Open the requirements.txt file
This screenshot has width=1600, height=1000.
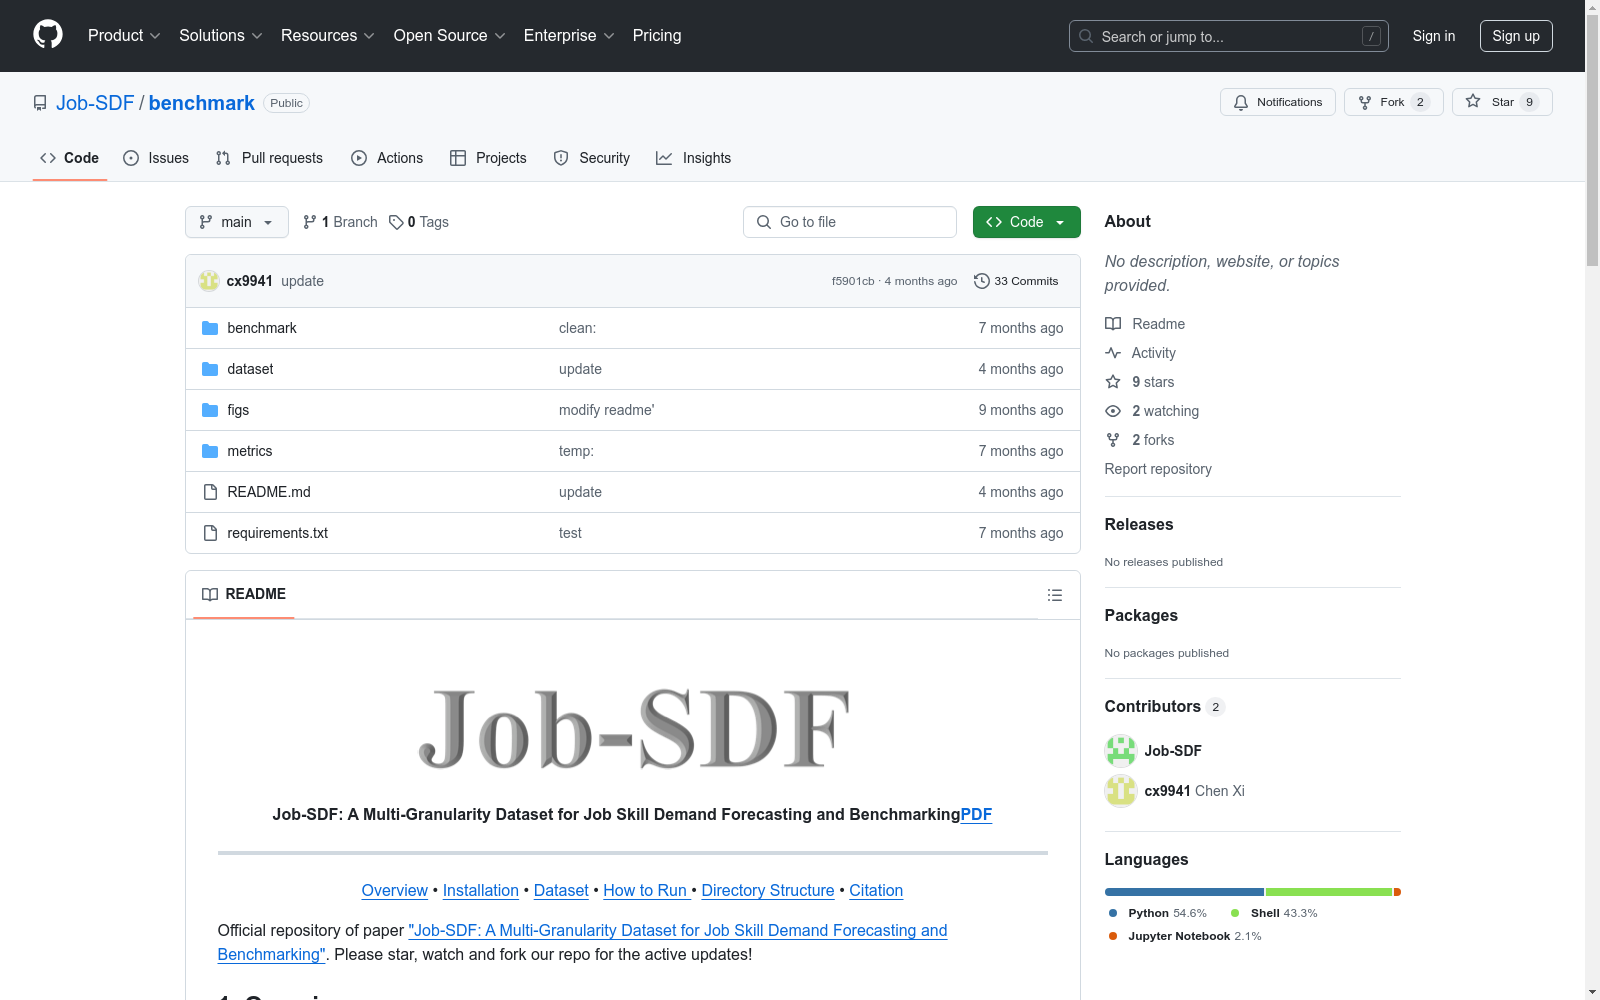278,533
